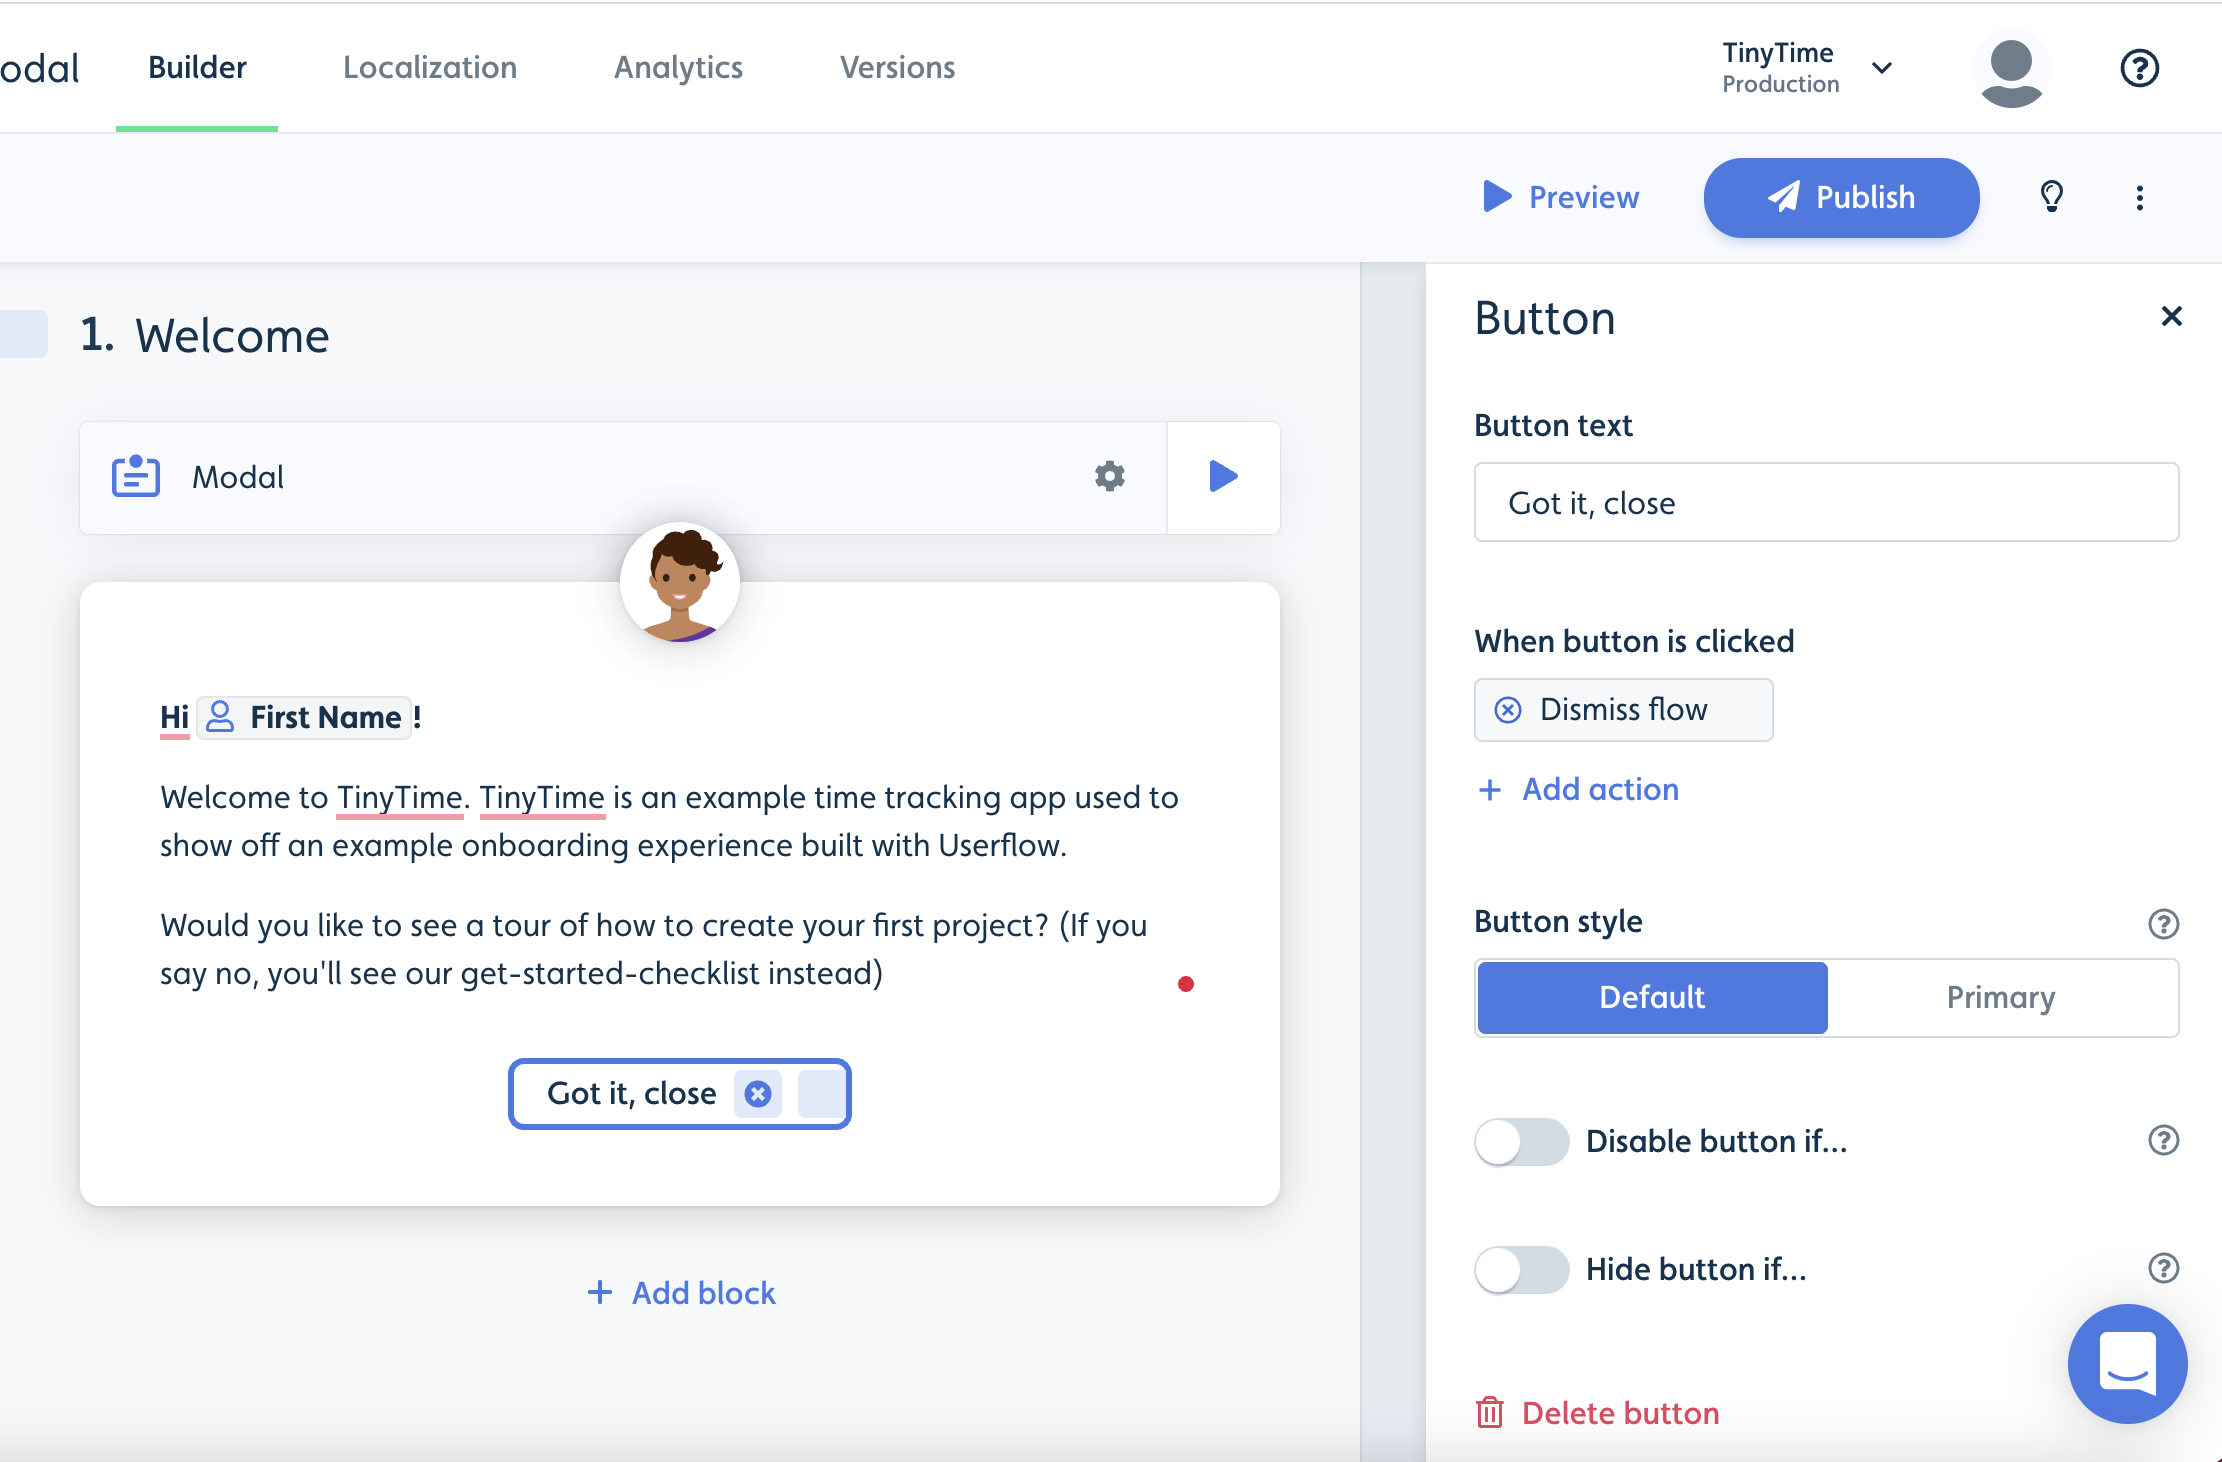Click the Preview play icon
Viewport: 2222px width, 1462px height.
pos(1493,197)
